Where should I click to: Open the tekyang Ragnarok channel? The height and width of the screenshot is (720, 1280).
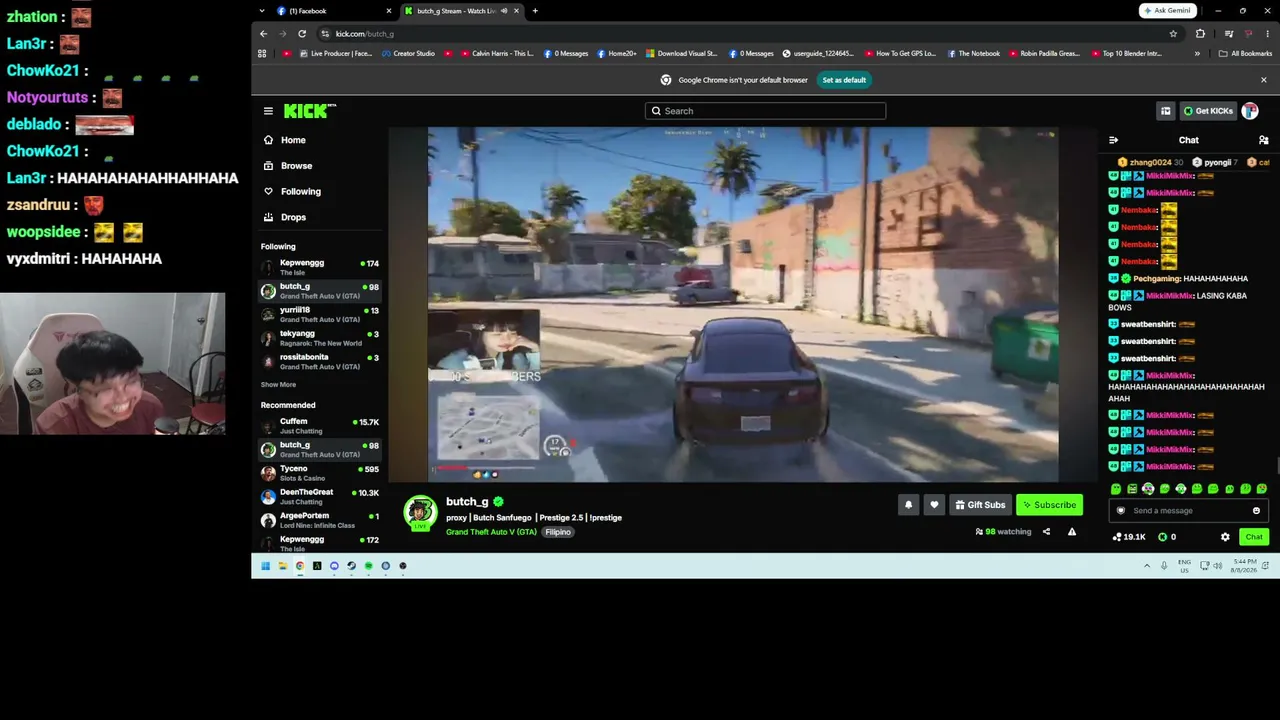click(x=320, y=338)
